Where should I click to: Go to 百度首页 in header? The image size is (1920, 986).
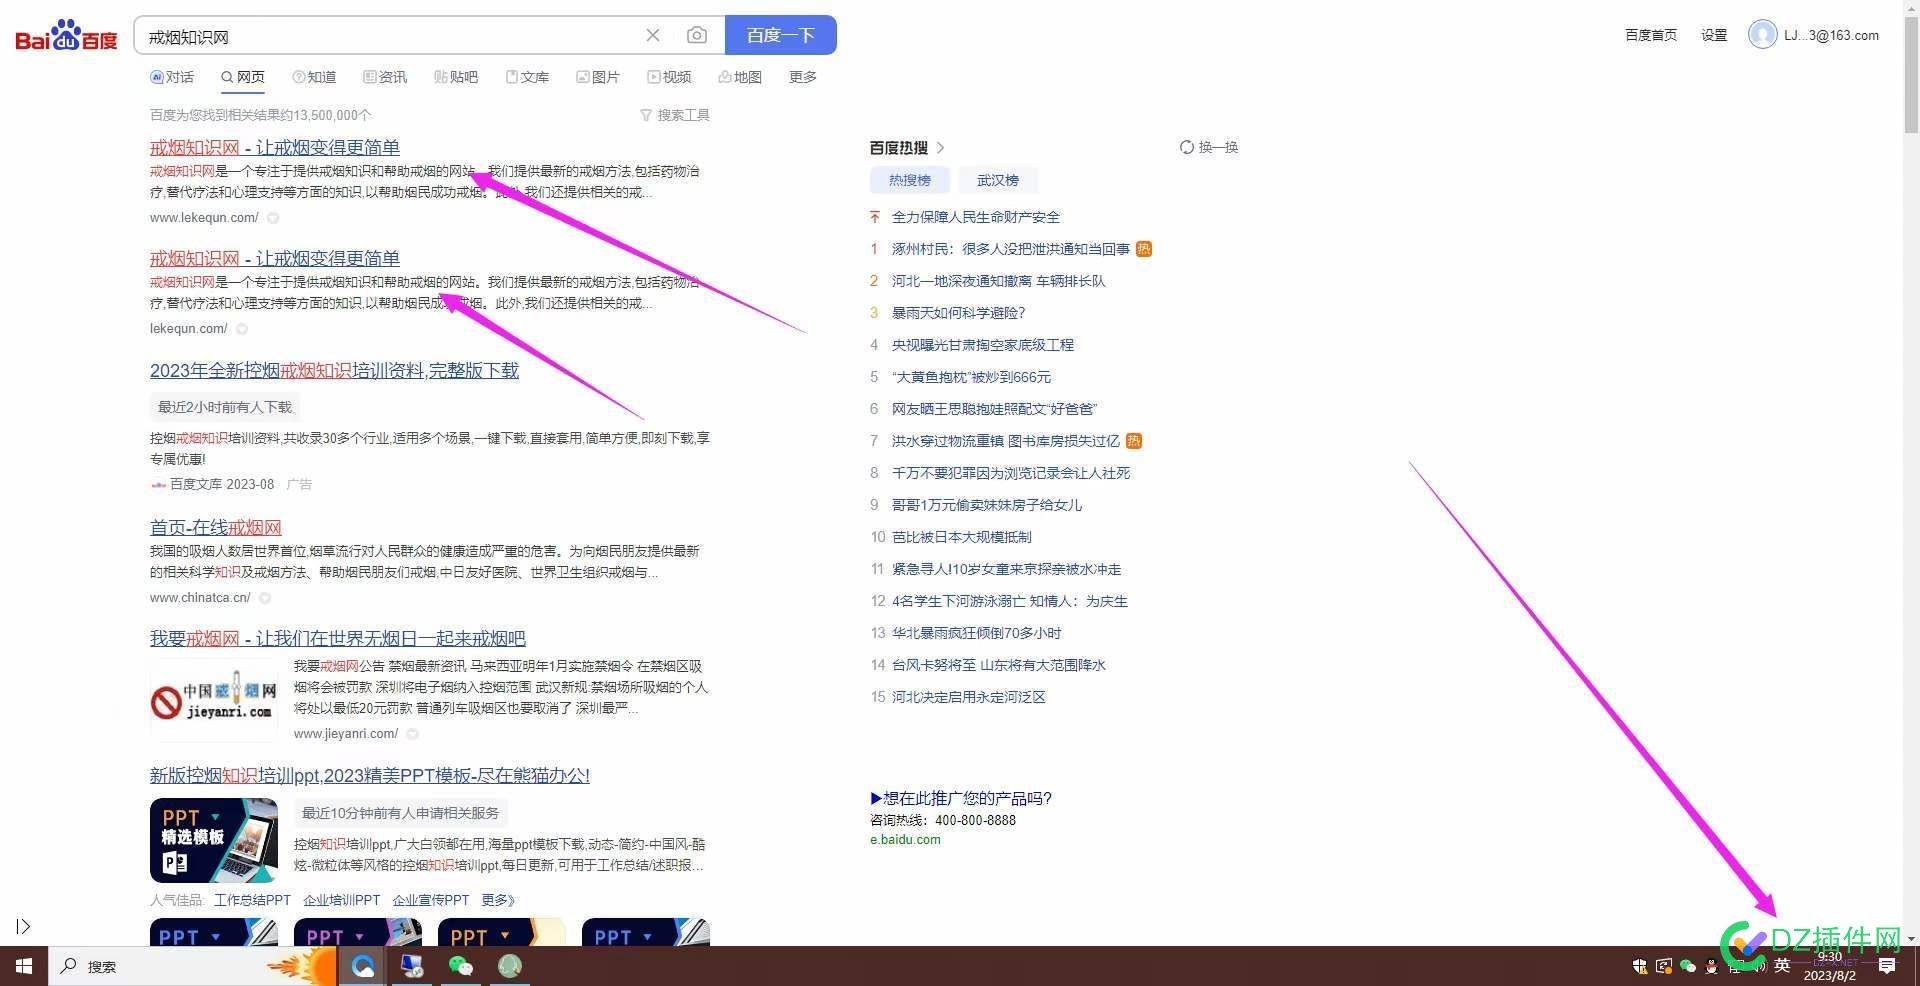click(1651, 35)
